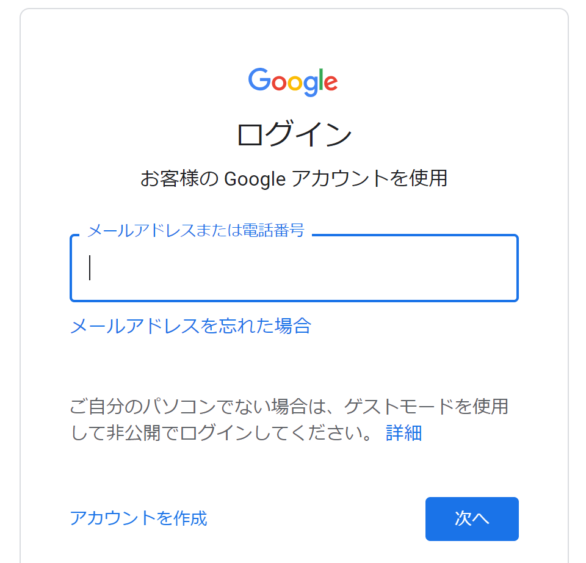
Task: Focus the email or phone number field
Action: point(294,268)
